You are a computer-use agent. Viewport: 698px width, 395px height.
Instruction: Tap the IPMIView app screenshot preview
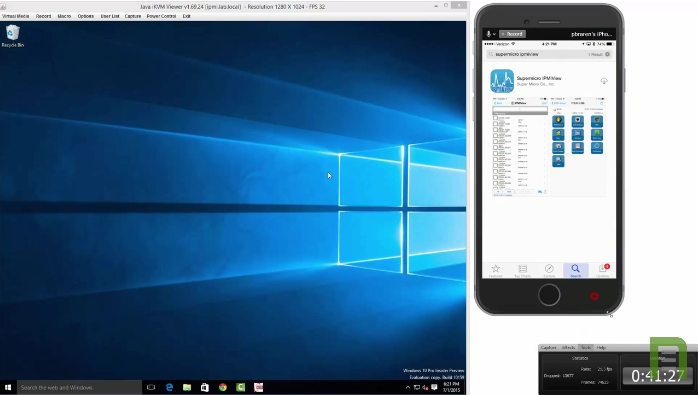point(548,147)
